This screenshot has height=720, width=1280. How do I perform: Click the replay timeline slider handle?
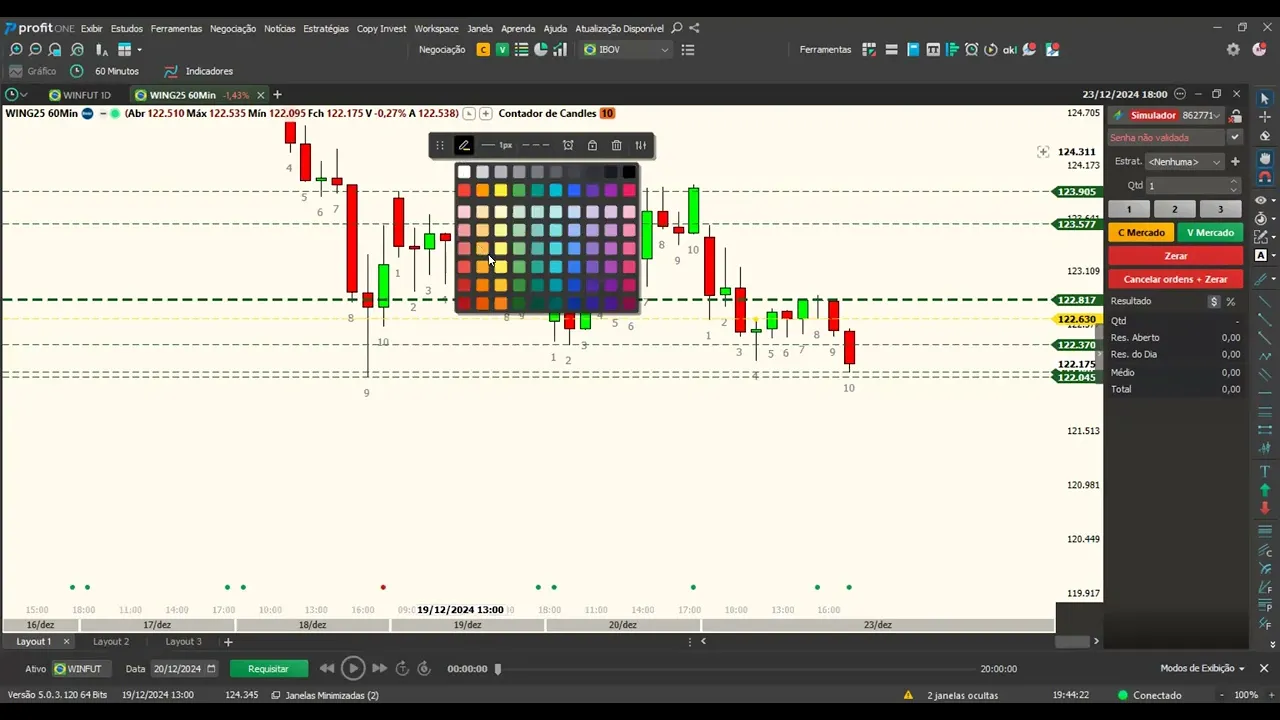coord(498,669)
